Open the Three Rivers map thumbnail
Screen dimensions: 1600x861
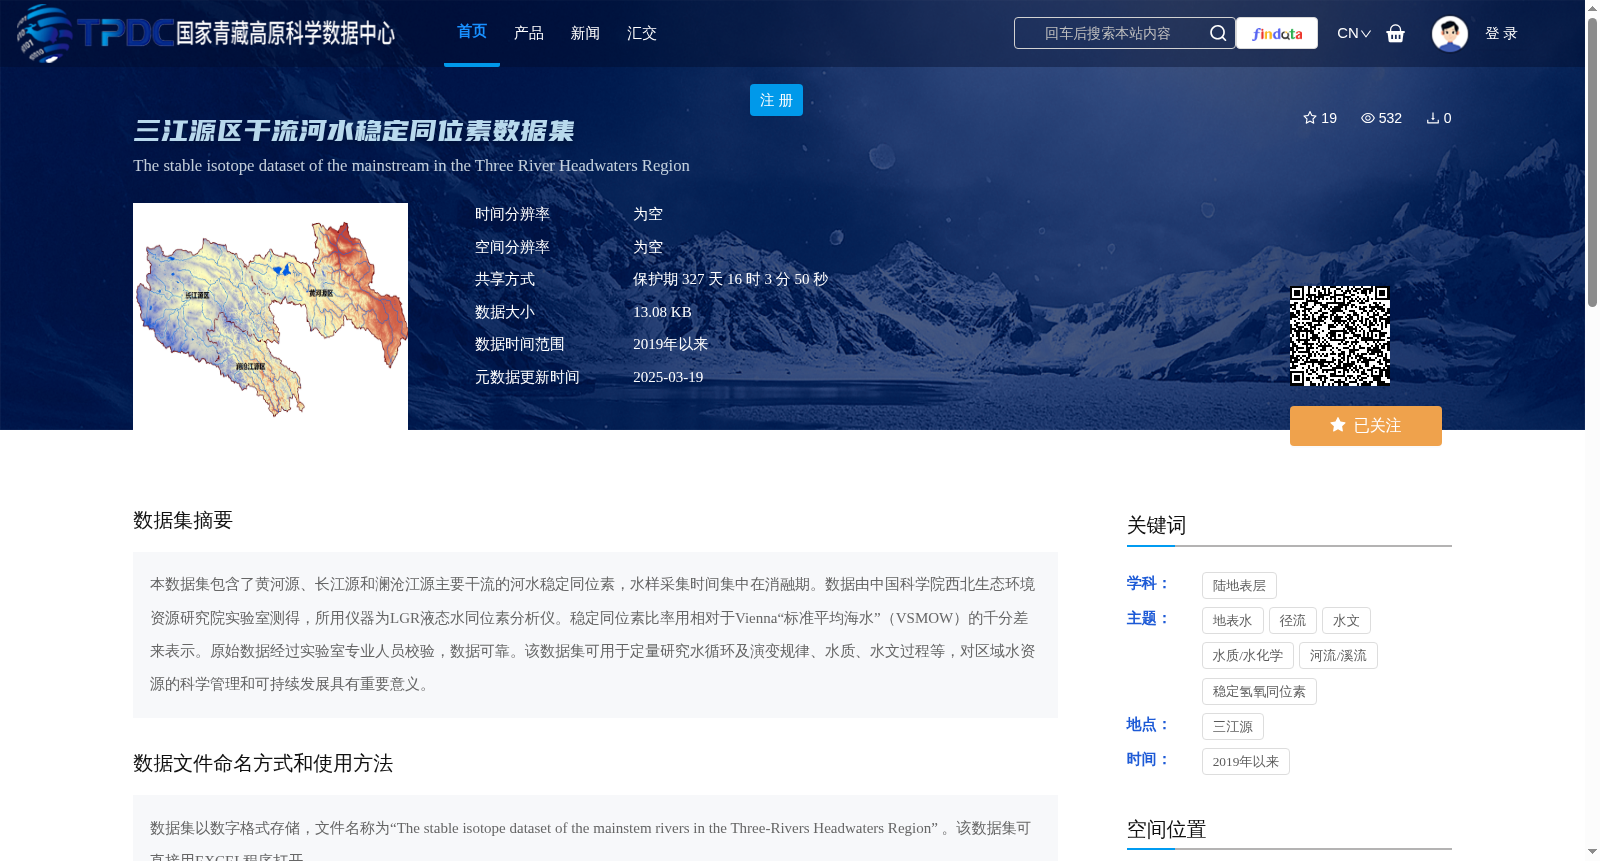coord(270,316)
